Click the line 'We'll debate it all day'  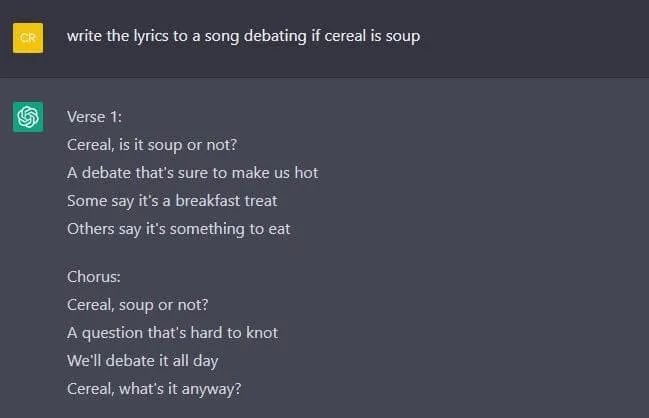click(142, 361)
